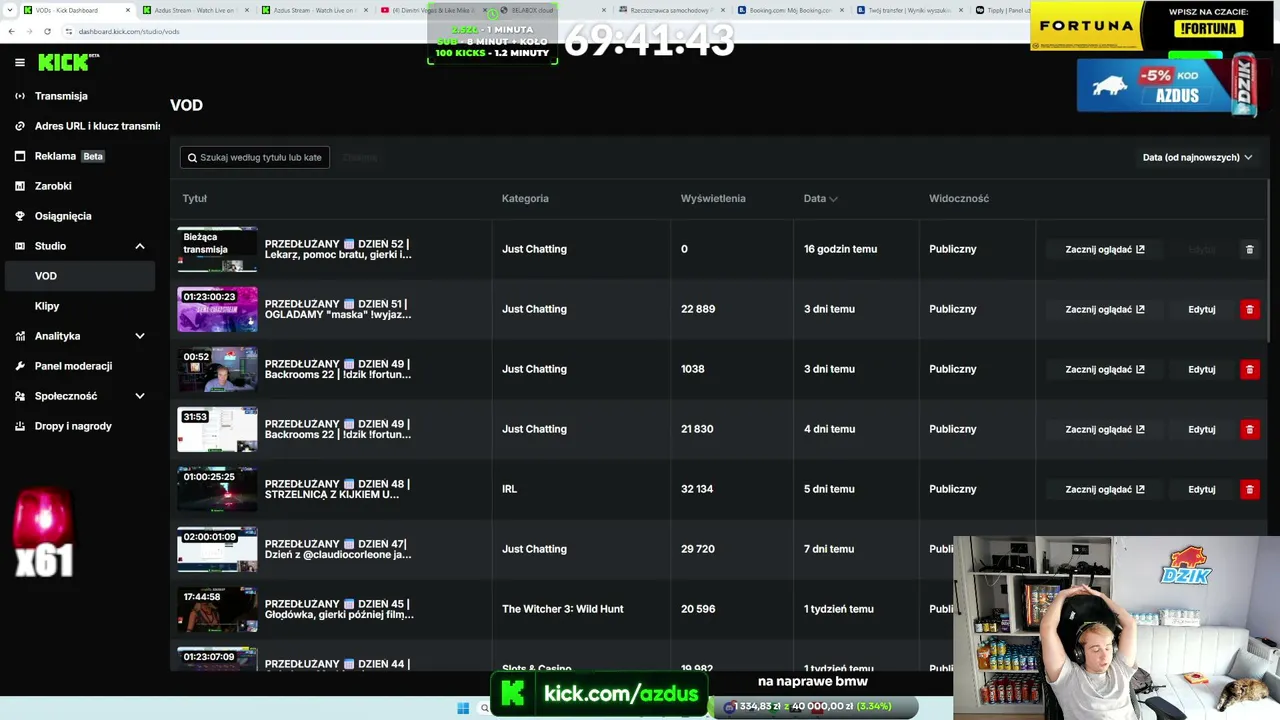Click the date cell '16 godzin temu'
Screen dimensions: 1280x720
pos(840,249)
